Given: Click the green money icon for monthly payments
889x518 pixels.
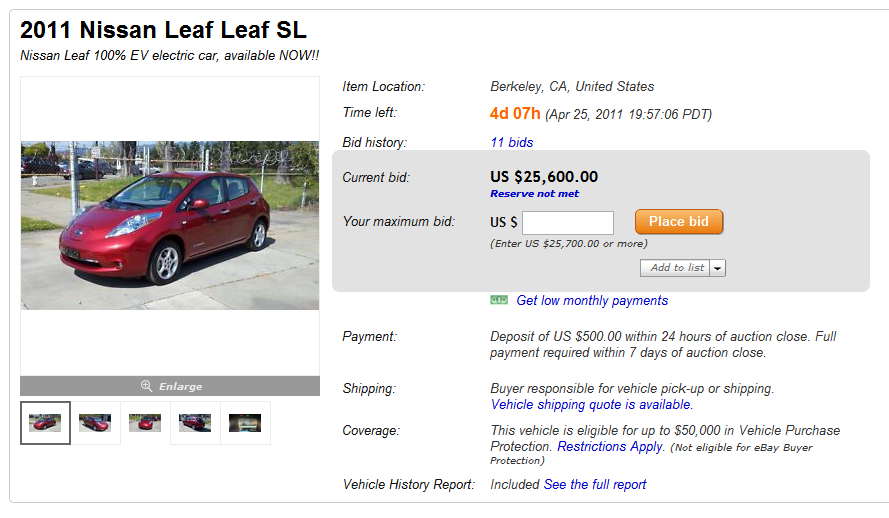Looking at the screenshot, I should (499, 300).
